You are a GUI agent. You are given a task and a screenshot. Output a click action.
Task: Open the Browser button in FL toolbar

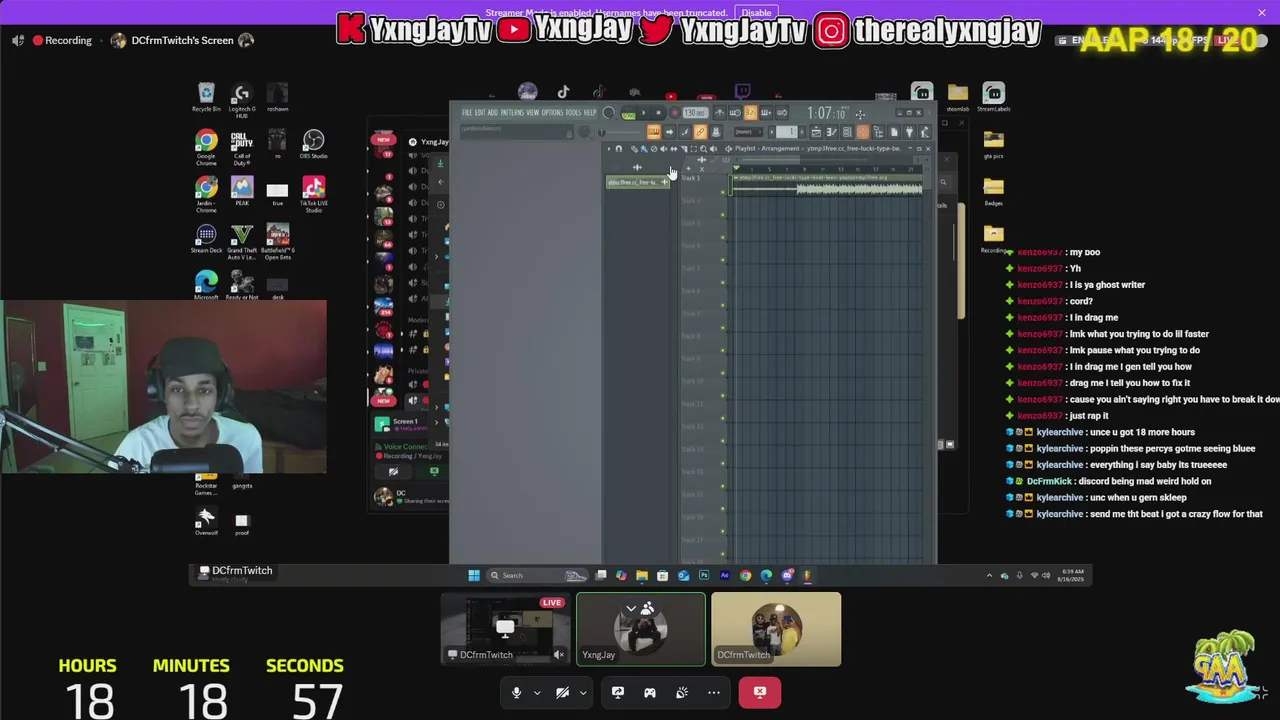[x=879, y=132]
